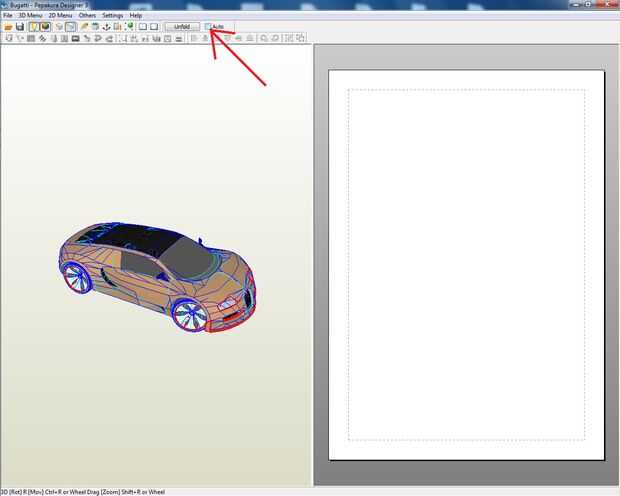620x496 pixels.
Task: Select the yellow pencil tool icon
Action: 84,27
